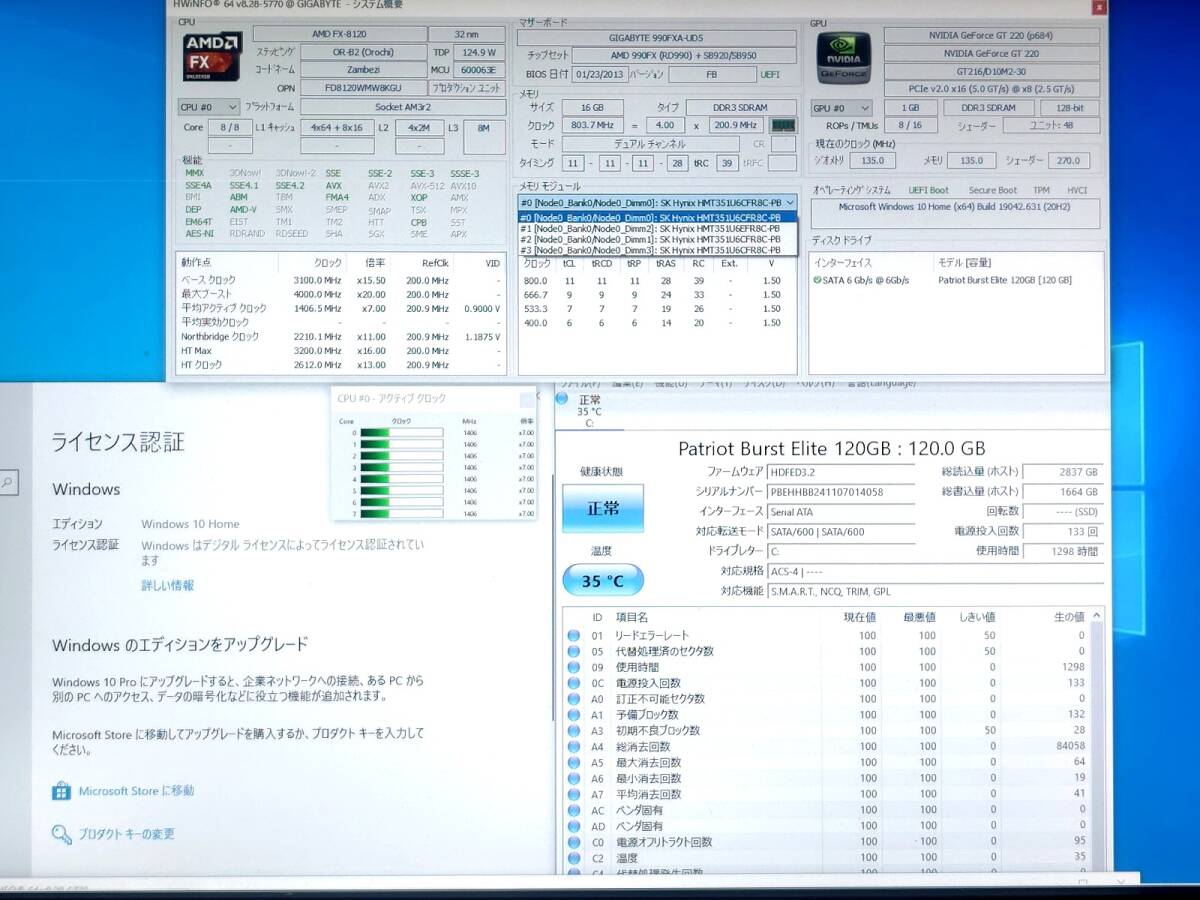Screen dimensions: 1200x900
Task: Click the status orb for SMART row A5
Action: [x=574, y=763]
